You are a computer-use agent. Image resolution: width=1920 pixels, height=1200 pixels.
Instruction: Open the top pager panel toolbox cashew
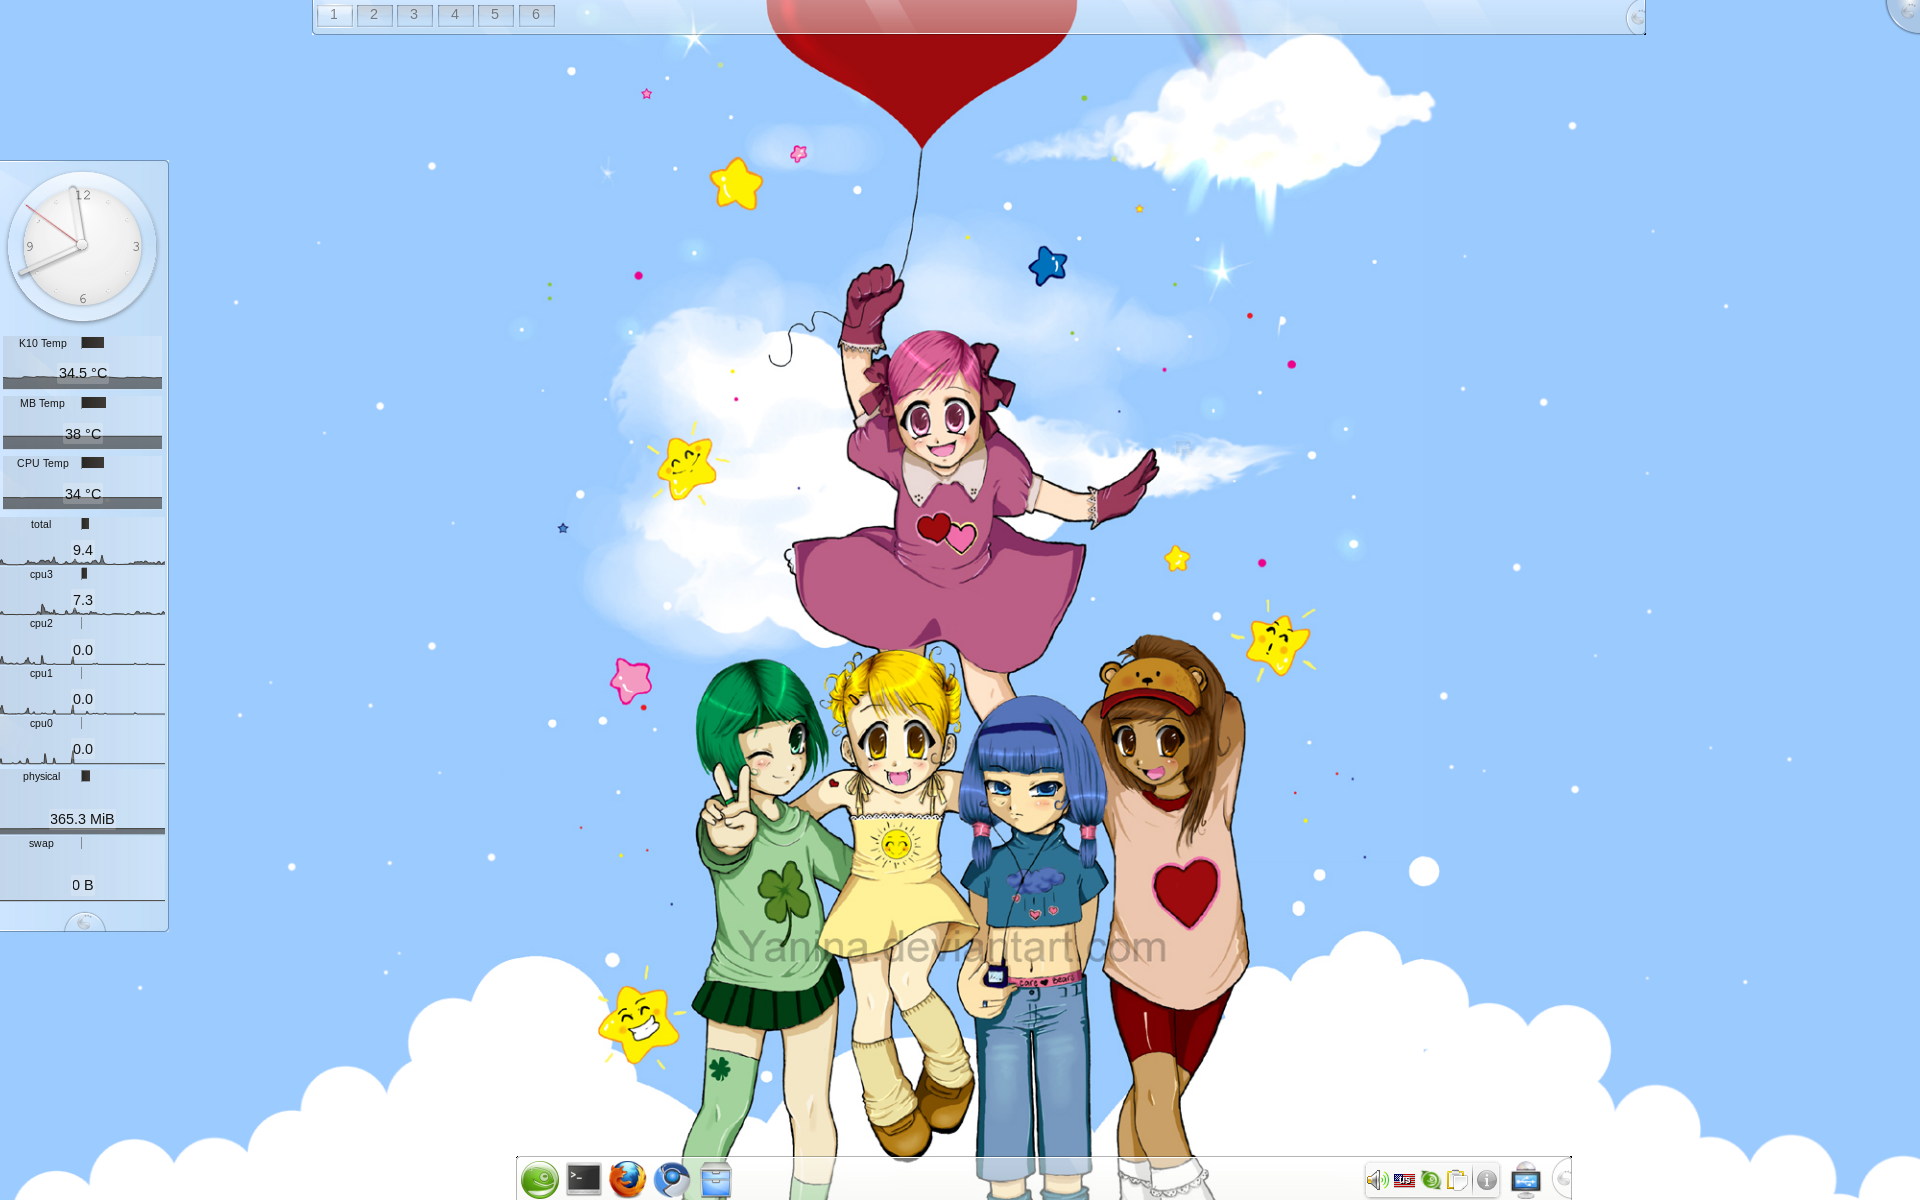[1636, 17]
